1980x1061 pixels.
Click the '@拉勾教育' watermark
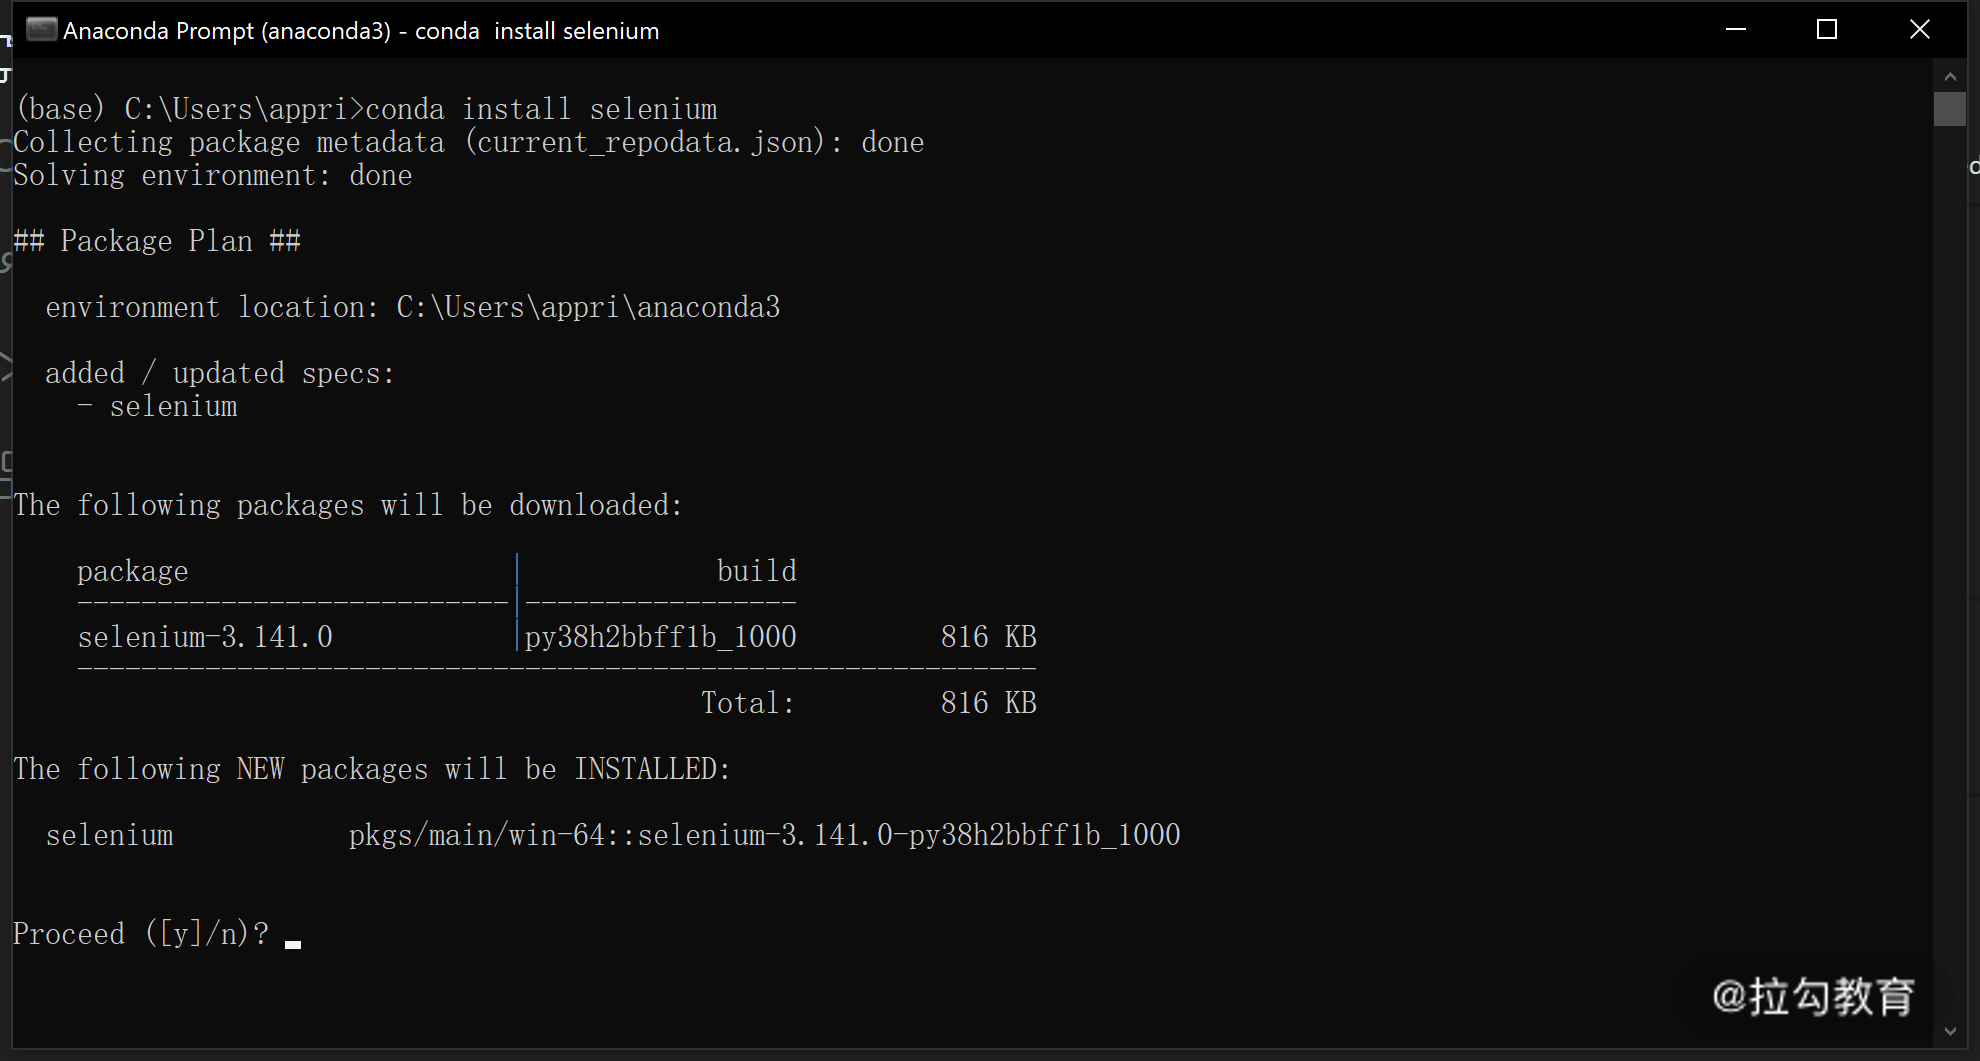tap(1814, 997)
